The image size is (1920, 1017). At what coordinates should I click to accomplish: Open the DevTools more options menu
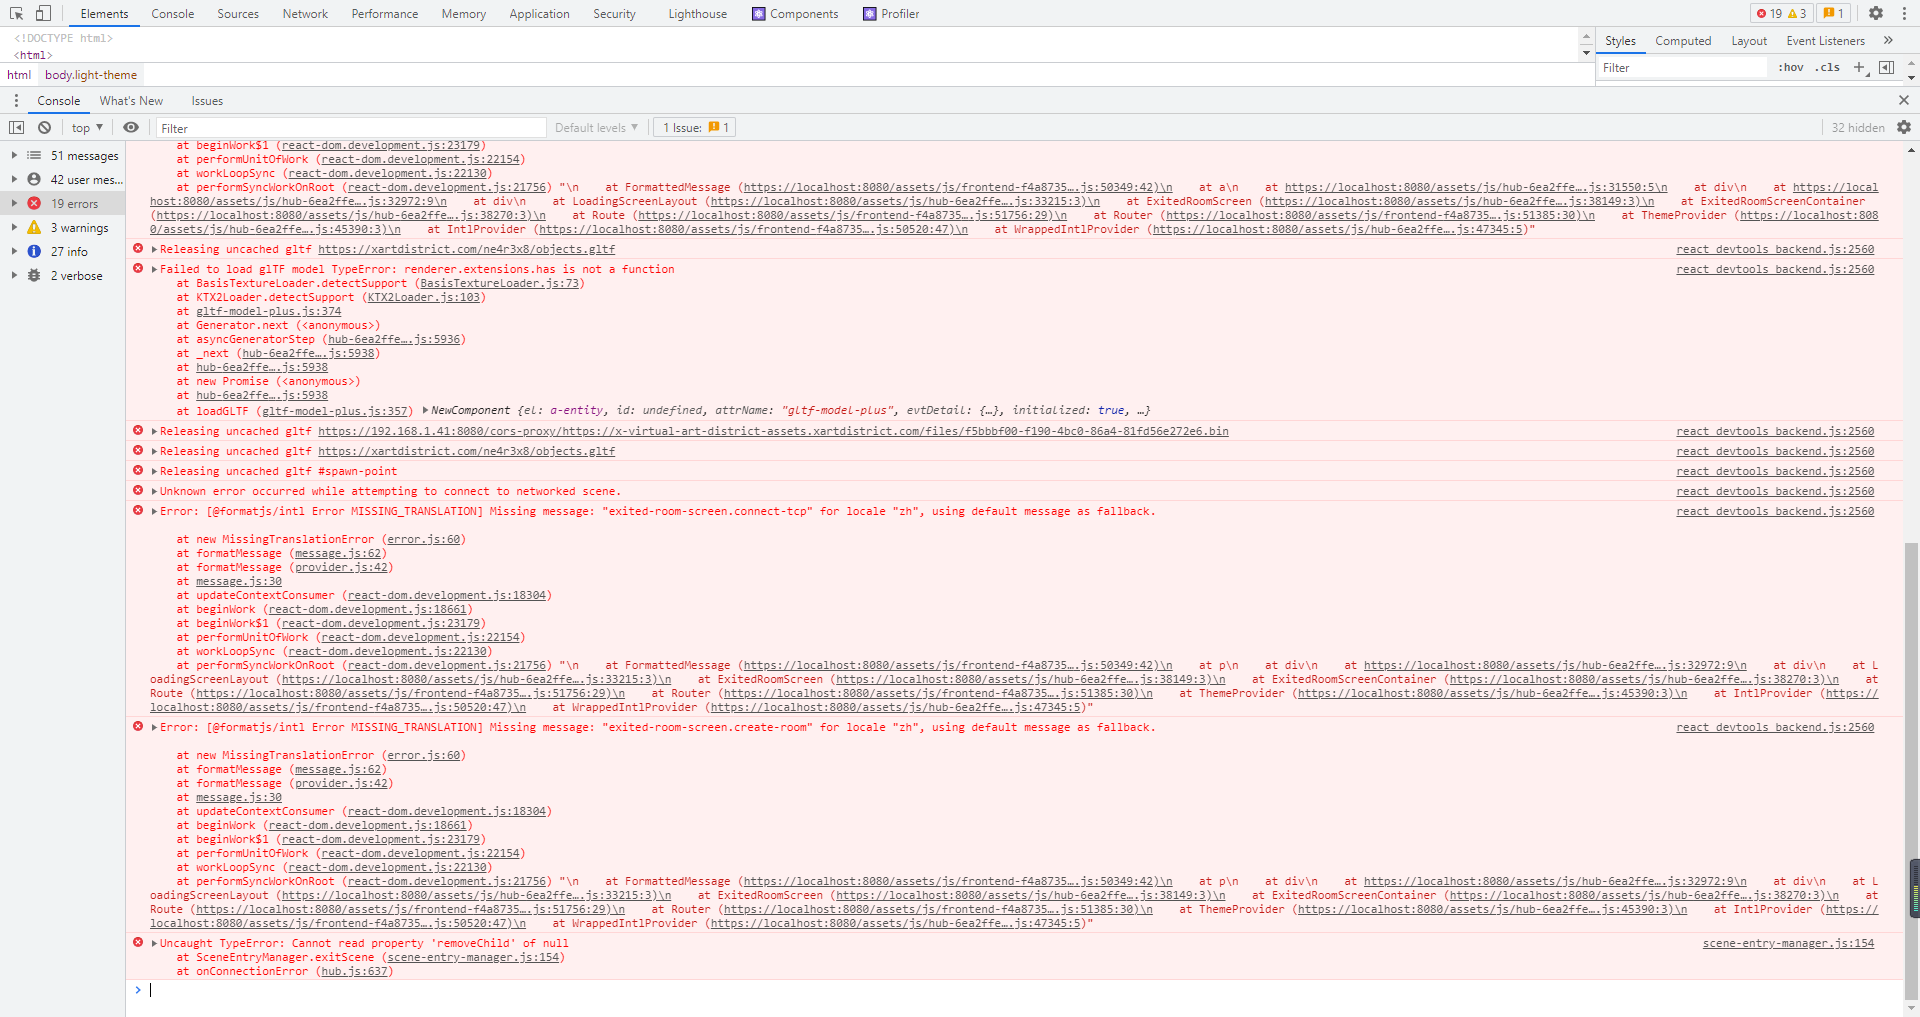coord(1904,13)
